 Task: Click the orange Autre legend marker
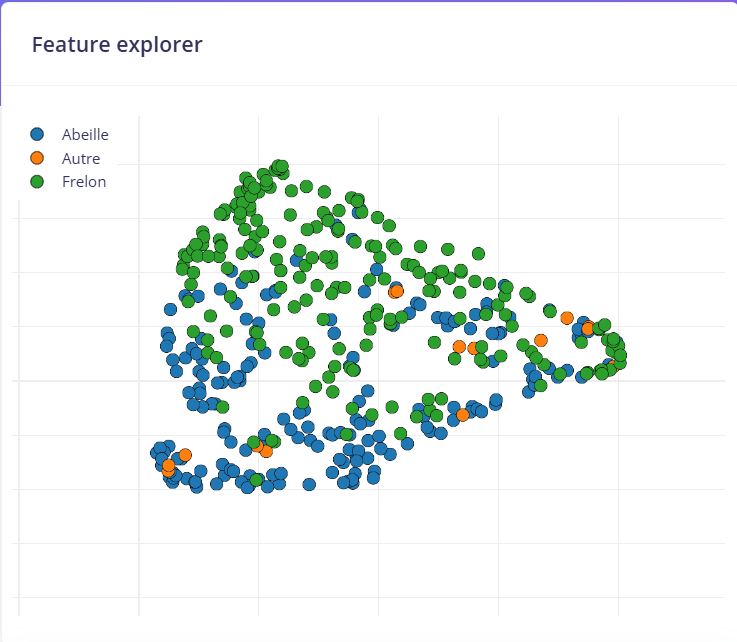[38, 158]
